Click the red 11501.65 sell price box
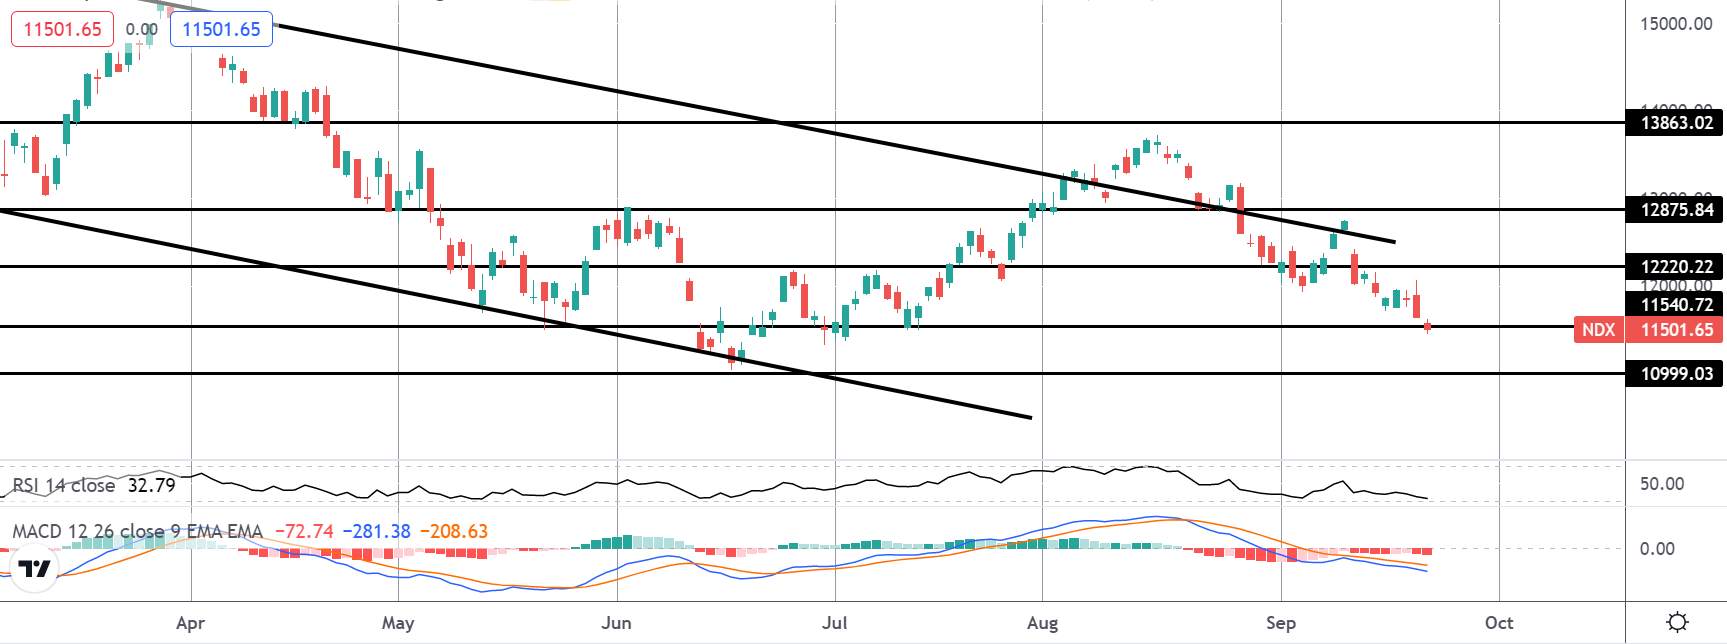This screenshot has height=644, width=1727. [62, 29]
